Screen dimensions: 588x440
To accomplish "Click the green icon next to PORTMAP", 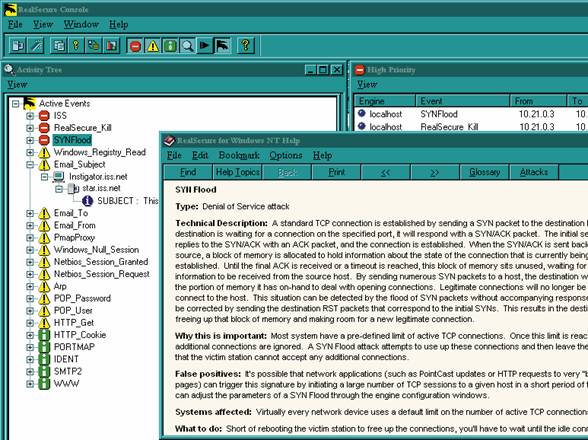I will click(44, 347).
